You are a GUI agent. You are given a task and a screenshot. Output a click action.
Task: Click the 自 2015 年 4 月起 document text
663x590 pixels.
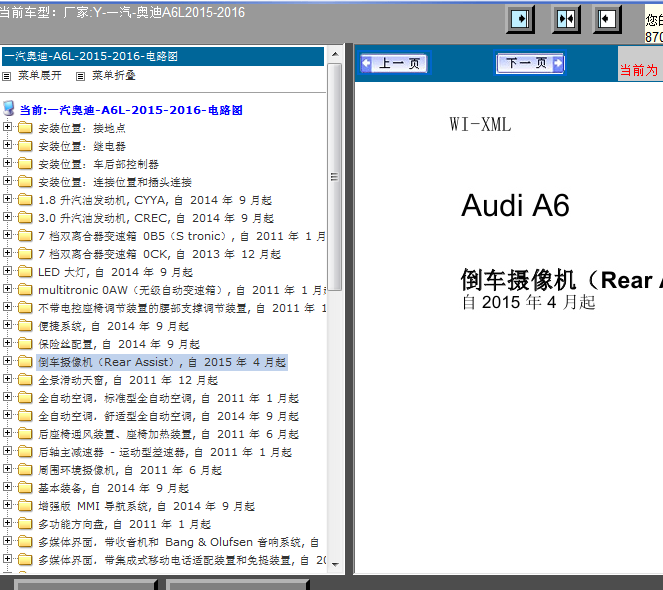pyautogui.click(x=529, y=302)
